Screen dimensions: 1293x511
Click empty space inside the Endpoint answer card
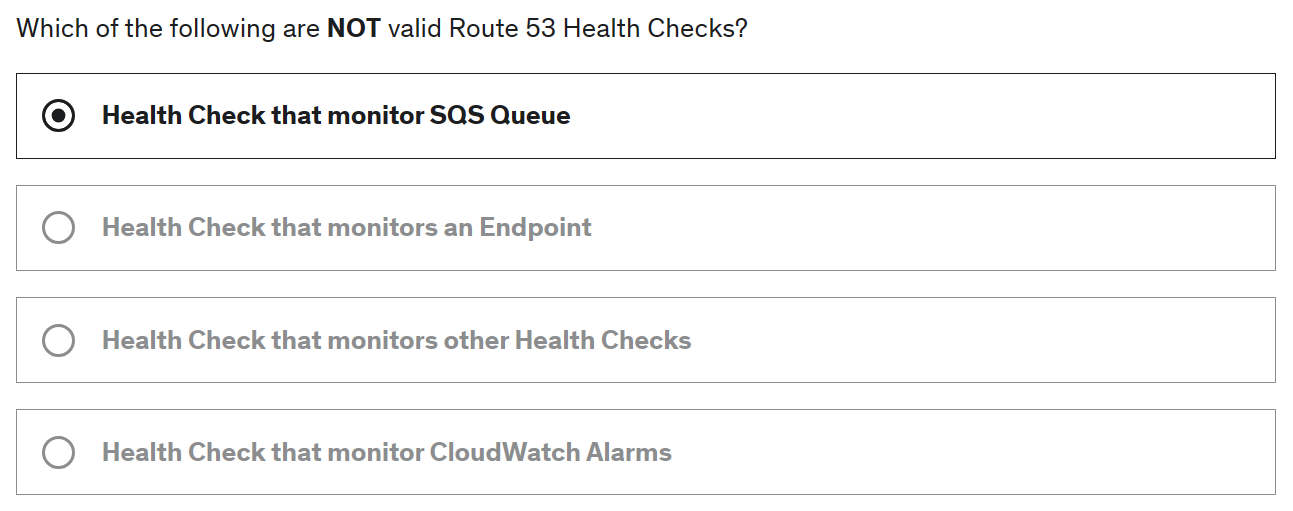900,228
